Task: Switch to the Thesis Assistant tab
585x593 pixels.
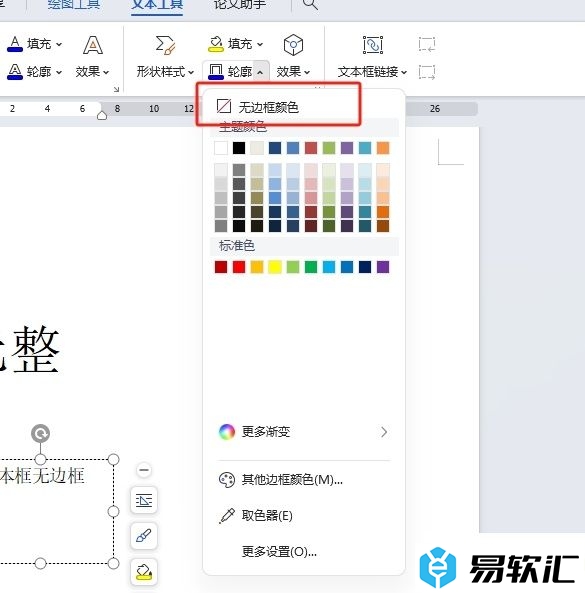Action: click(240, 5)
